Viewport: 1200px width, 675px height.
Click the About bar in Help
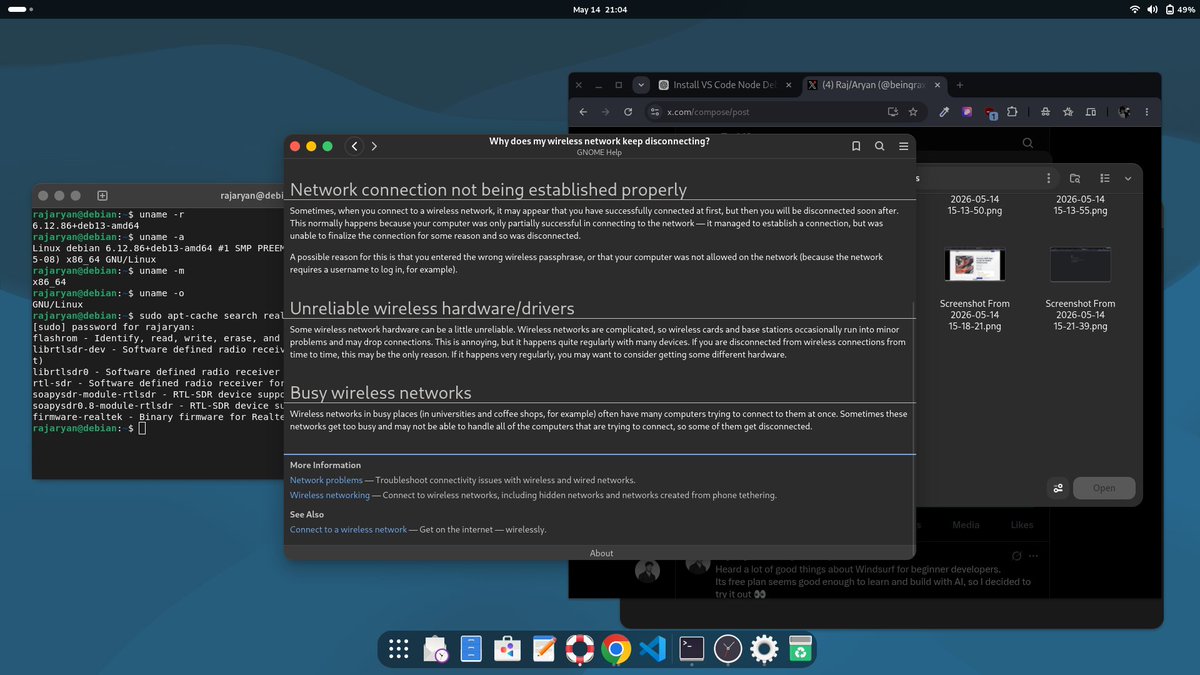601,553
